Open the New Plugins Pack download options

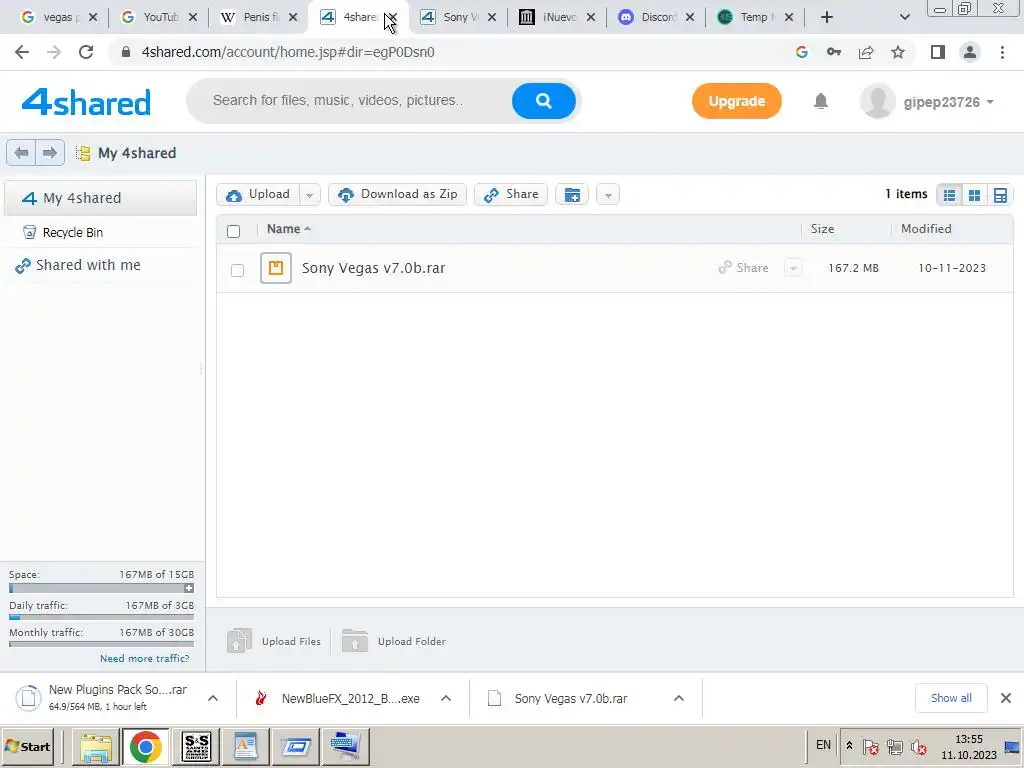(213, 698)
